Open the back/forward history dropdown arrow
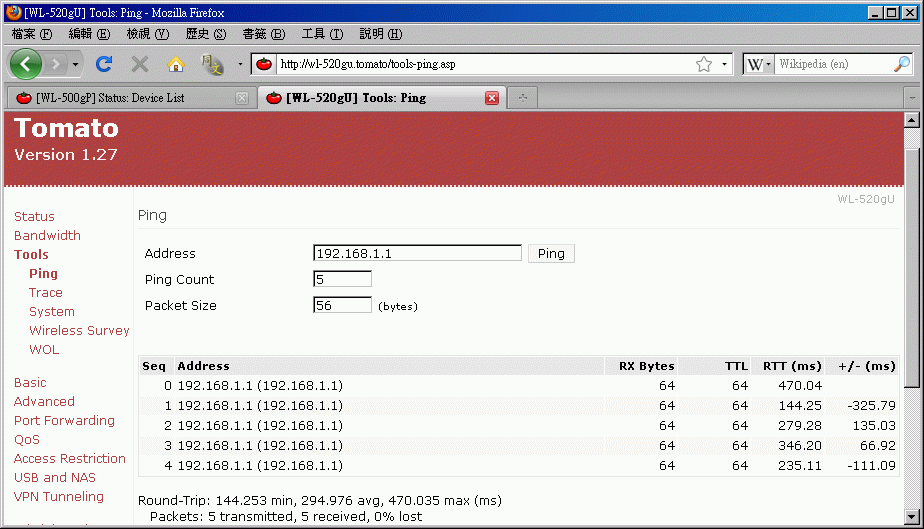The image size is (924, 529). tap(75, 64)
